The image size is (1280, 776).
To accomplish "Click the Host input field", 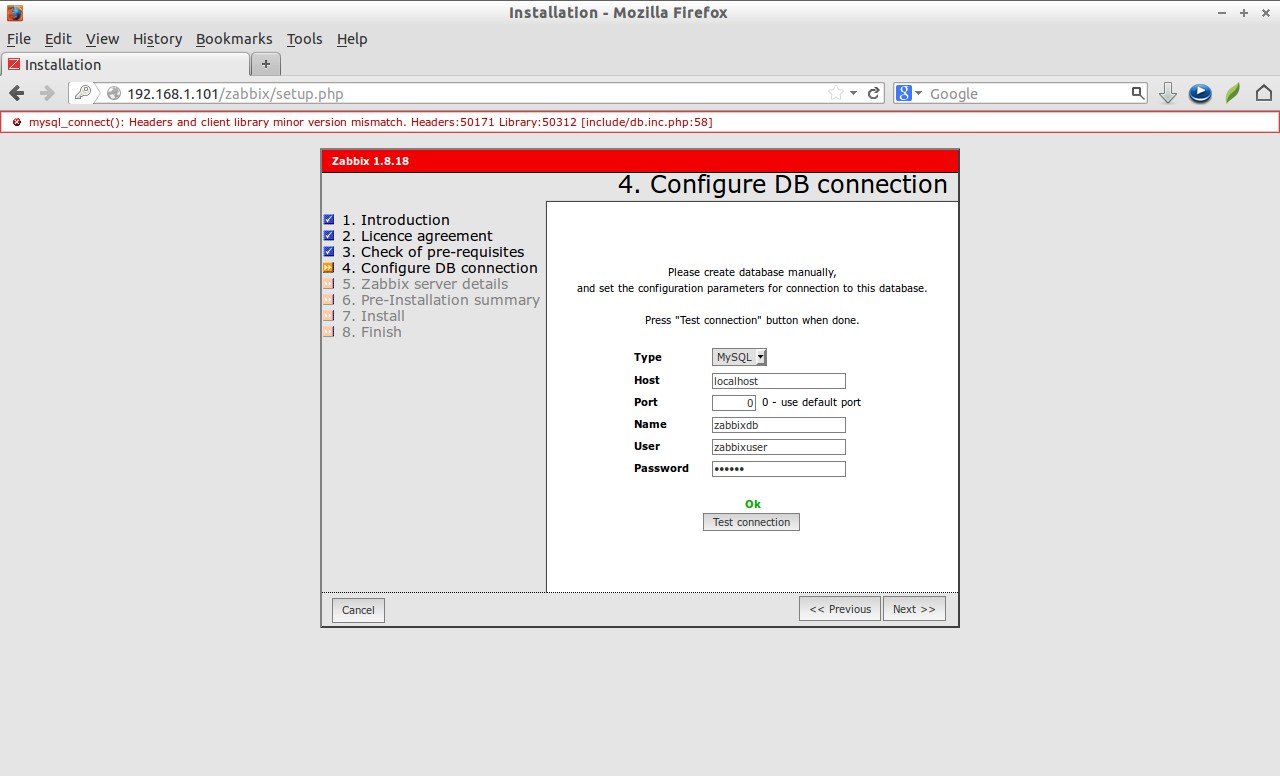I will coord(779,381).
